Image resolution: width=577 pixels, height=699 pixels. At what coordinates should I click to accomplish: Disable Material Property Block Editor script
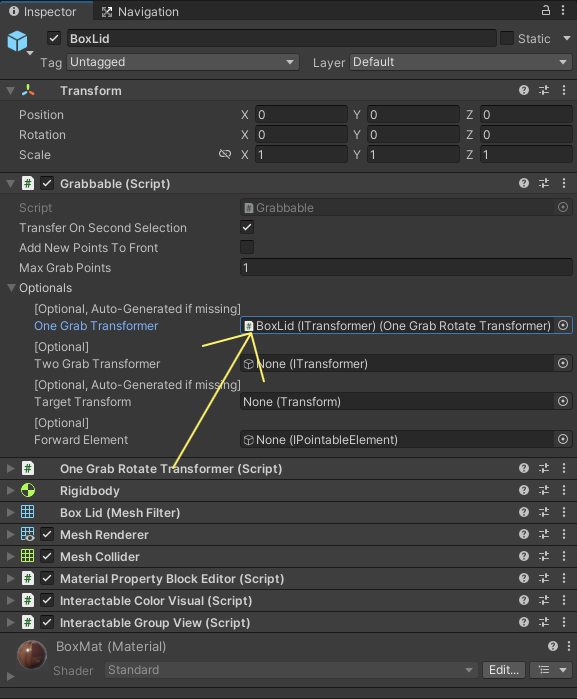(x=47, y=578)
